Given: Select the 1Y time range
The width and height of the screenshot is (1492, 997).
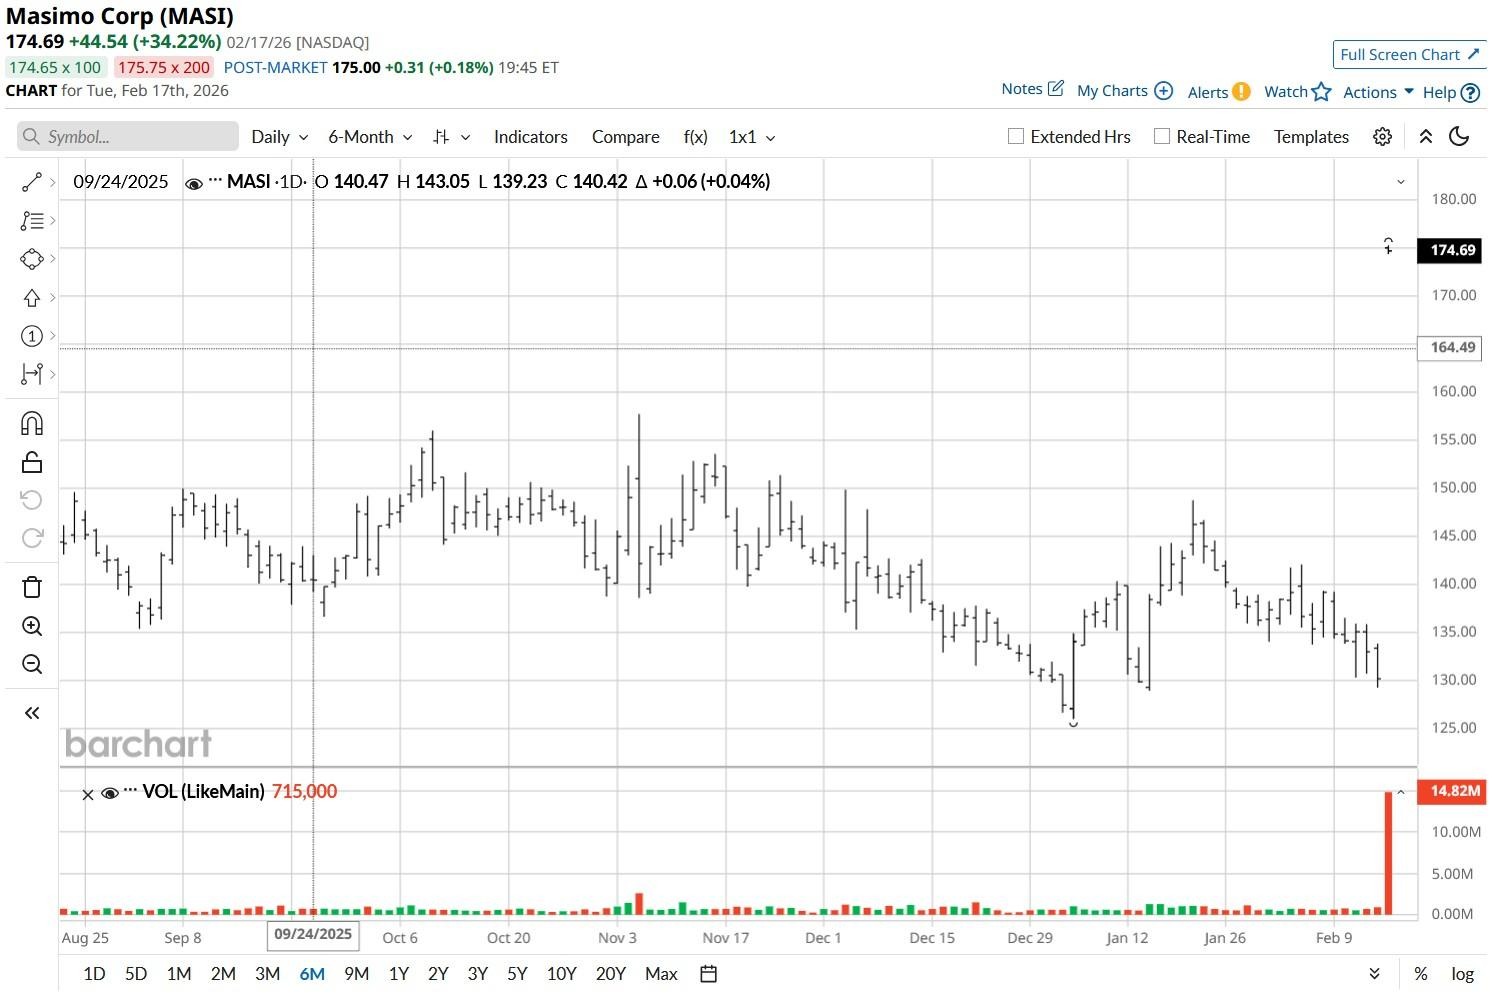Looking at the screenshot, I should pyautogui.click(x=398, y=974).
